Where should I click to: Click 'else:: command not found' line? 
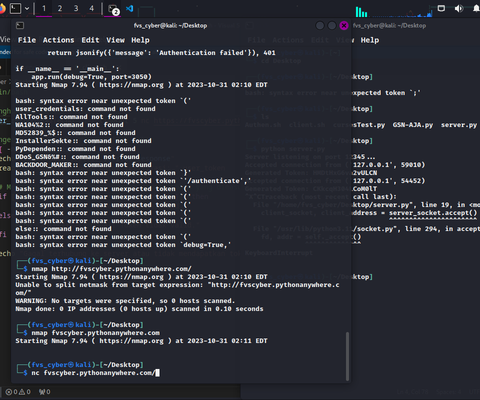(63, 229)
